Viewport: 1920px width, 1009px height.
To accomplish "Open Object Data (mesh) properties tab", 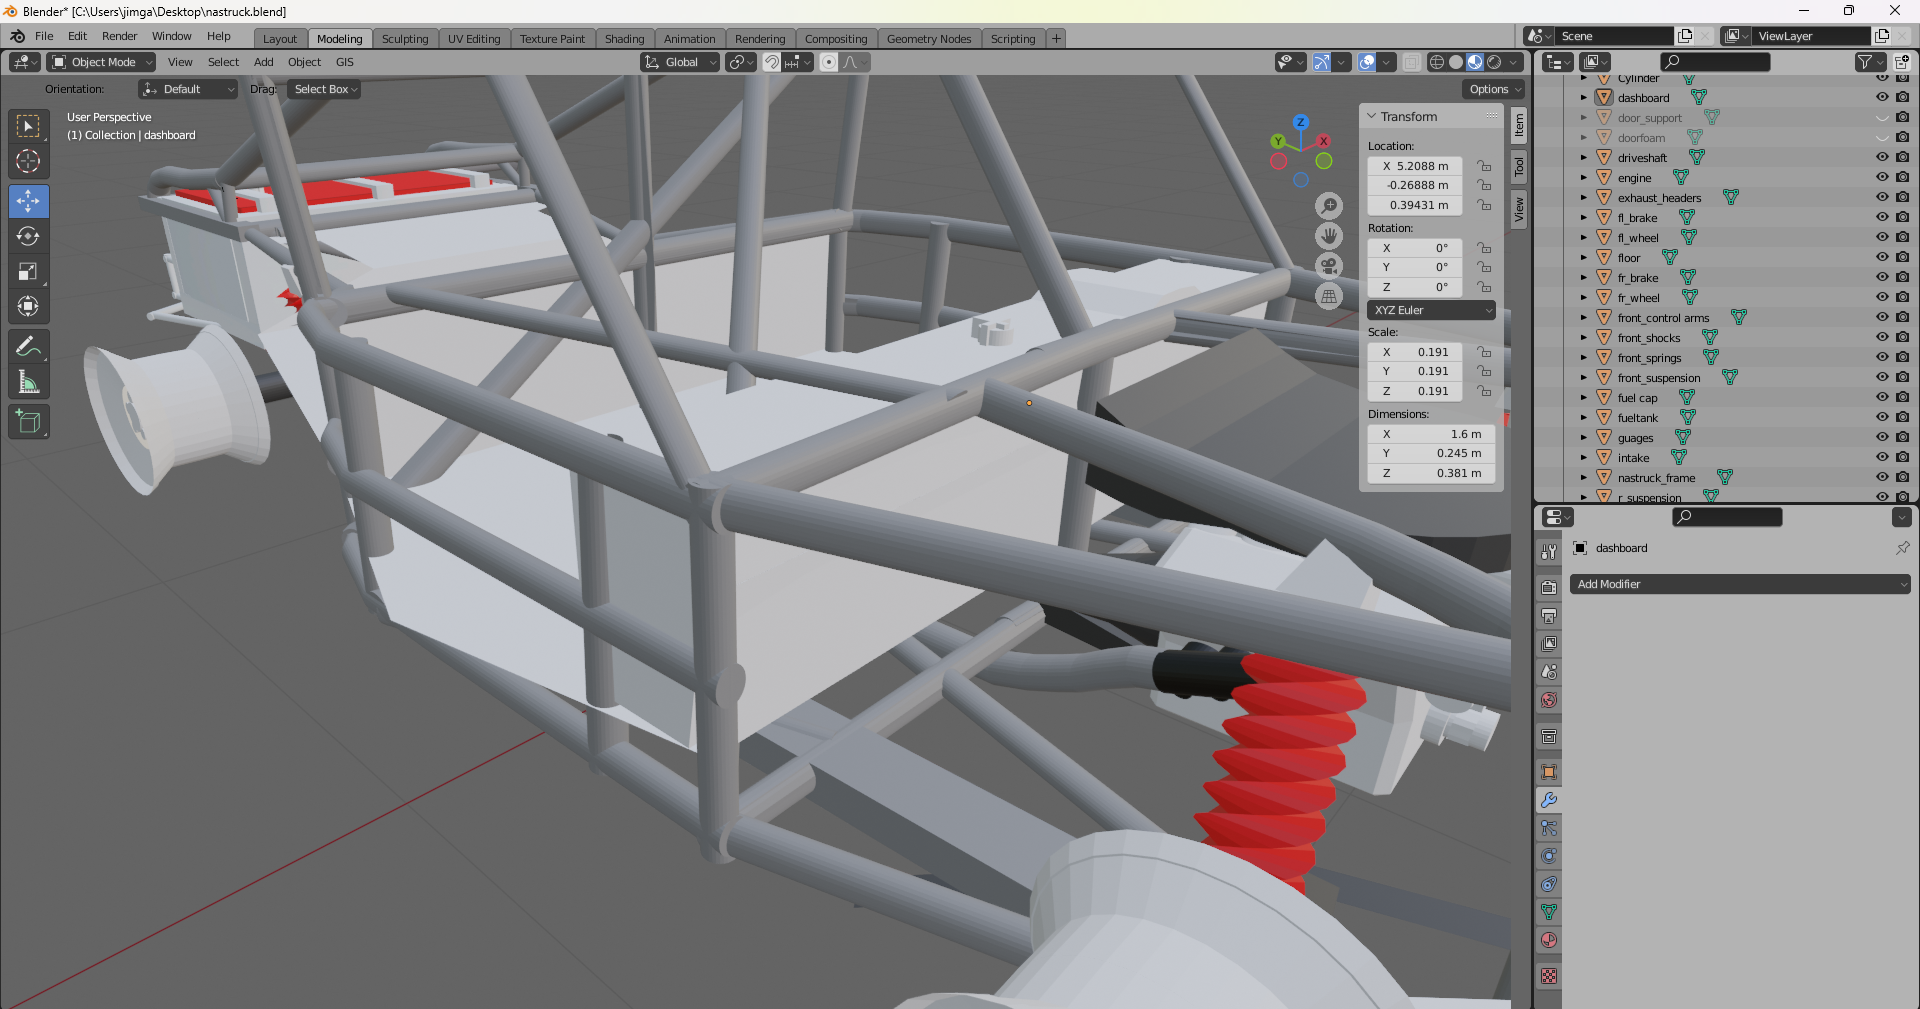I will (1549, 912).
